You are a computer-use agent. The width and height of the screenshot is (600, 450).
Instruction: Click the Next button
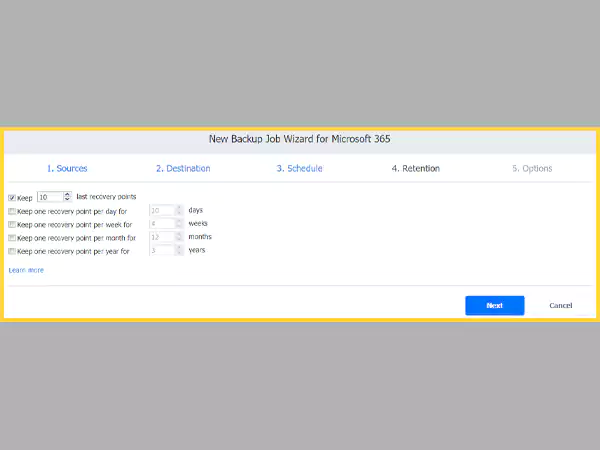495,305
